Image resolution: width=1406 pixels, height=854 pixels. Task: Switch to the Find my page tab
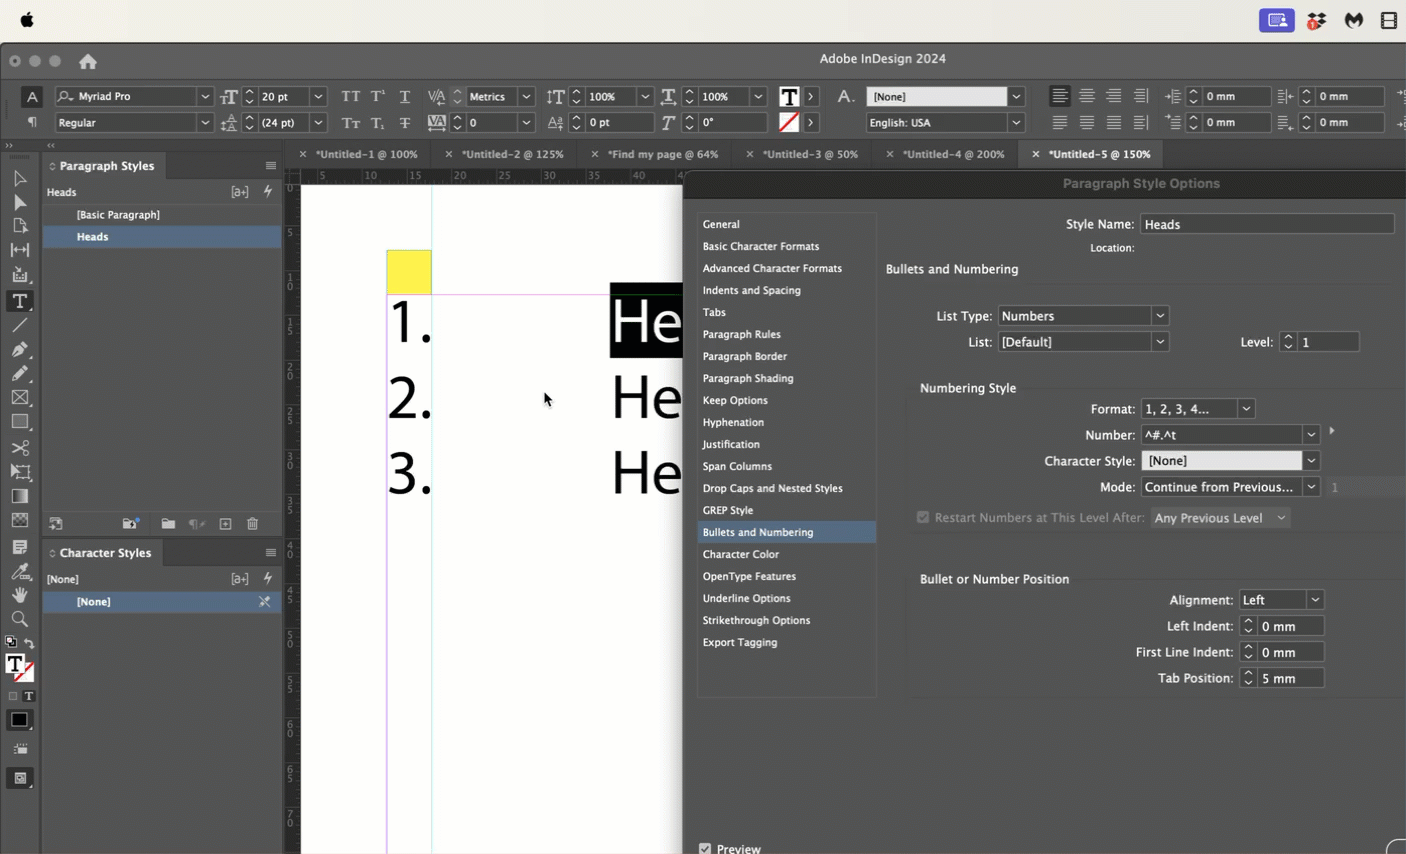pos(663,154)
